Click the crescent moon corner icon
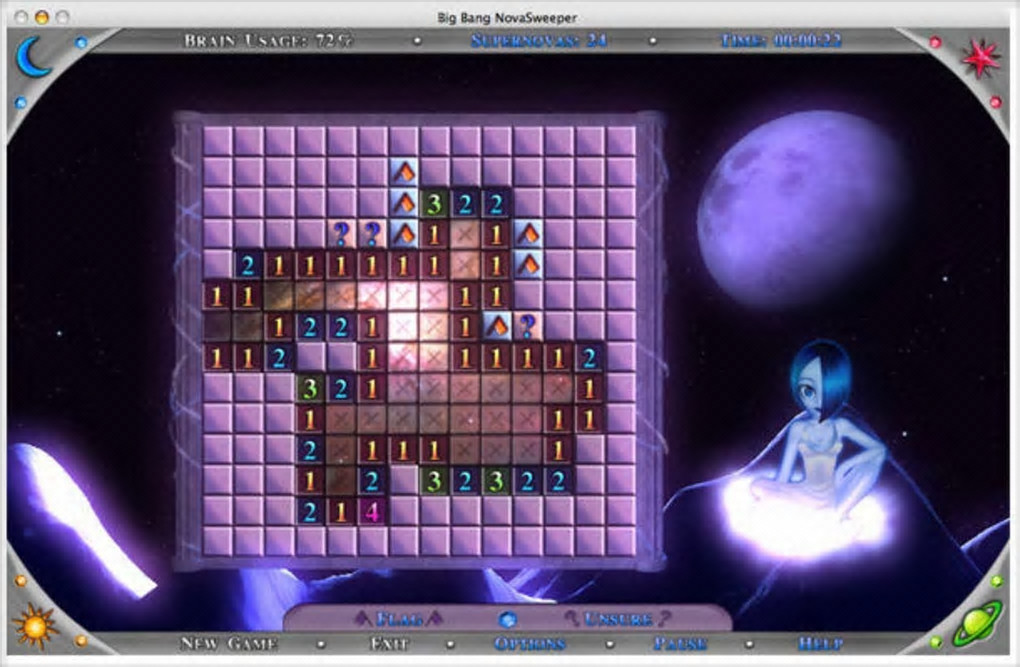Screen dimensions: 1020x667 tap(33, 58)
